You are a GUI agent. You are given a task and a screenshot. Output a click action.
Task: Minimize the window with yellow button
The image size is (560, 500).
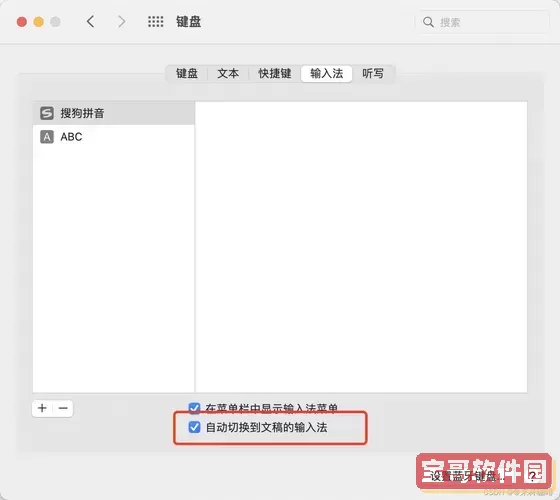[x=39, y=22]
